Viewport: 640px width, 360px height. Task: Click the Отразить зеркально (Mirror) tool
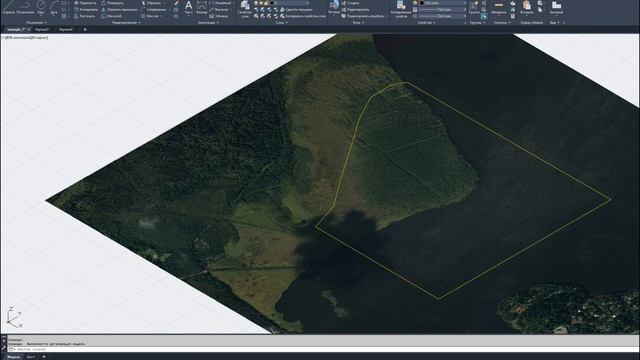pos(119,9)
